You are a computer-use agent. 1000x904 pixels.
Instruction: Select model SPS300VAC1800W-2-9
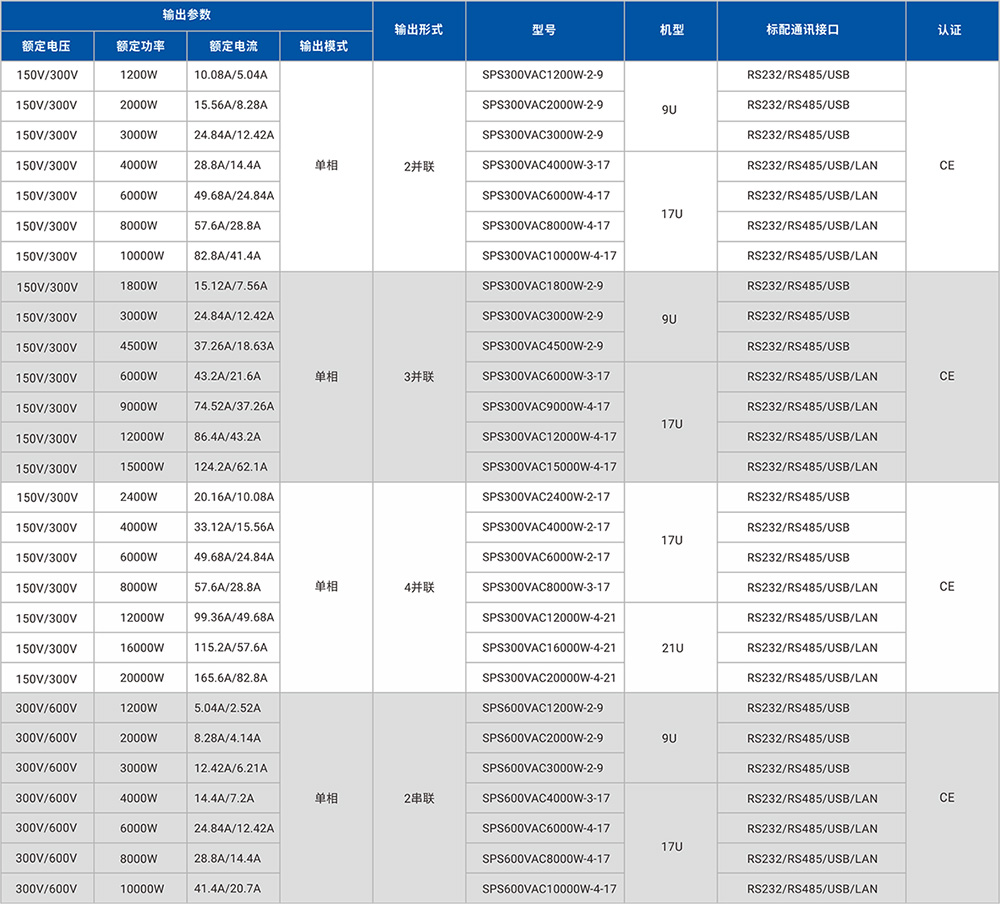[545, 286]
